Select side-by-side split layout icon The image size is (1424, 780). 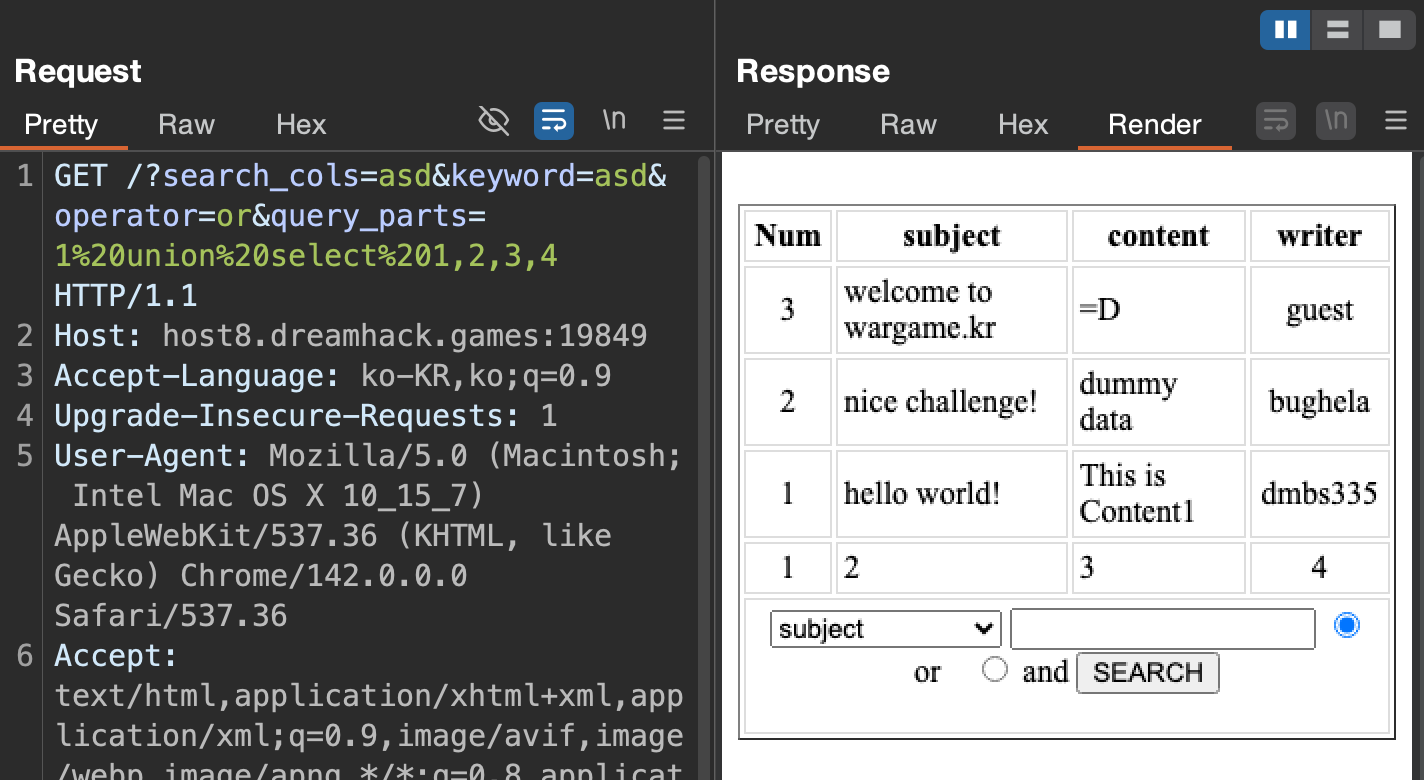tap(1285, 30)
